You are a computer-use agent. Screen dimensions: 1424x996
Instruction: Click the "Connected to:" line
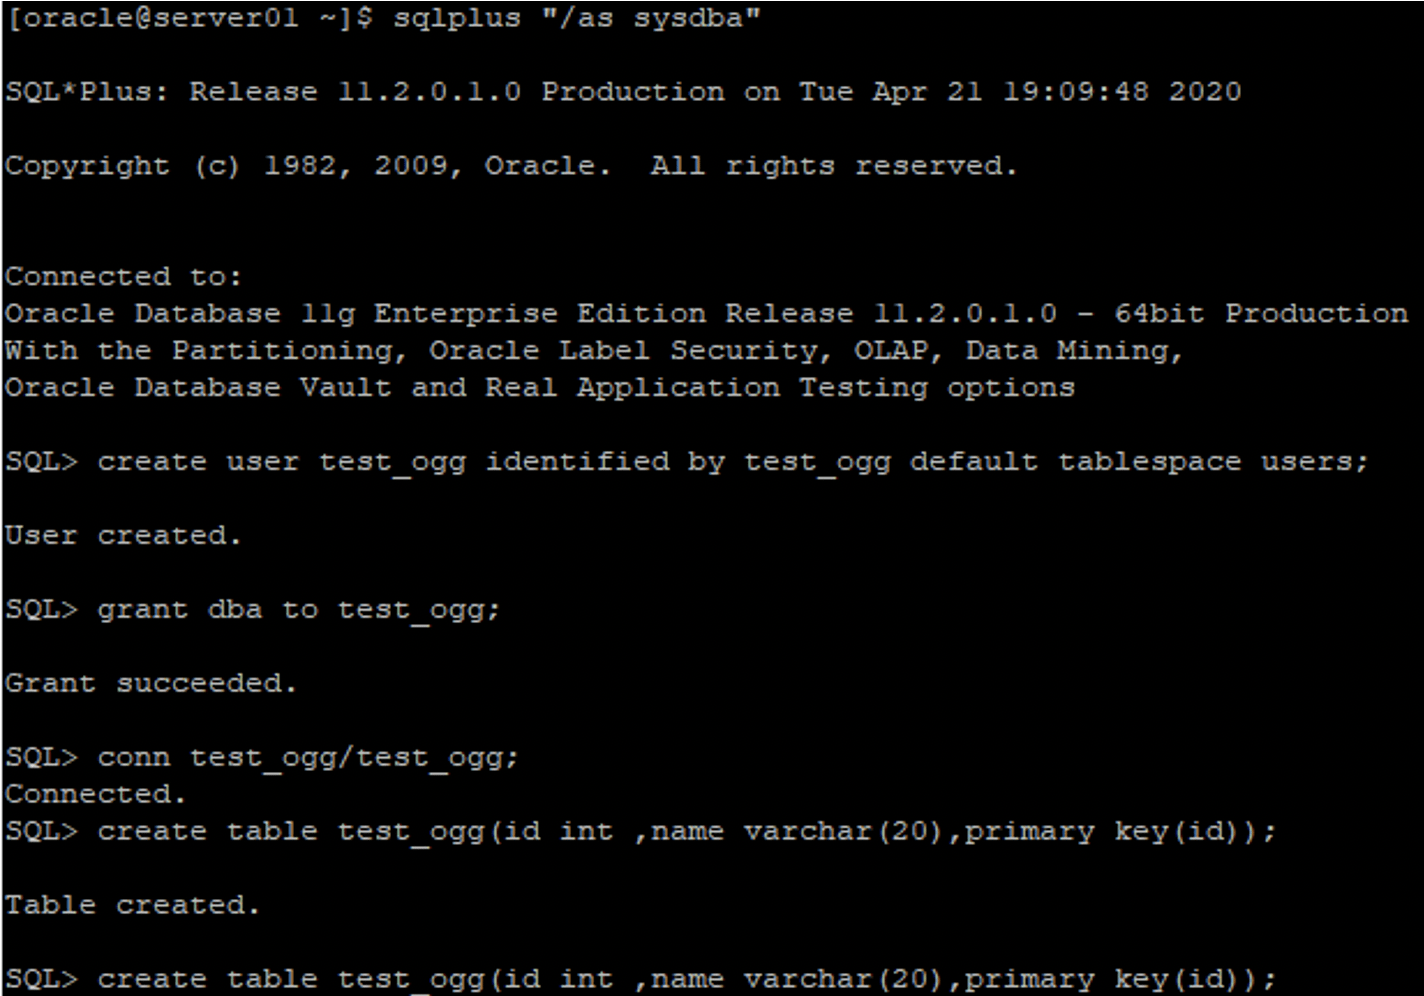point(123,276)
